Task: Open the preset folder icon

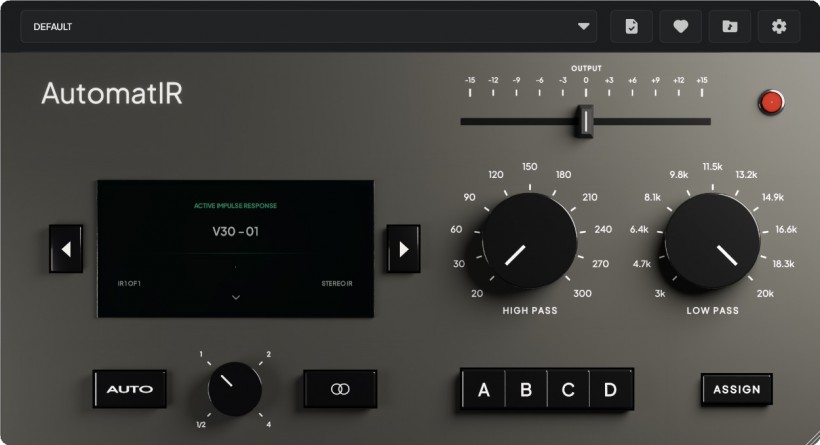Action: point(730,26)
